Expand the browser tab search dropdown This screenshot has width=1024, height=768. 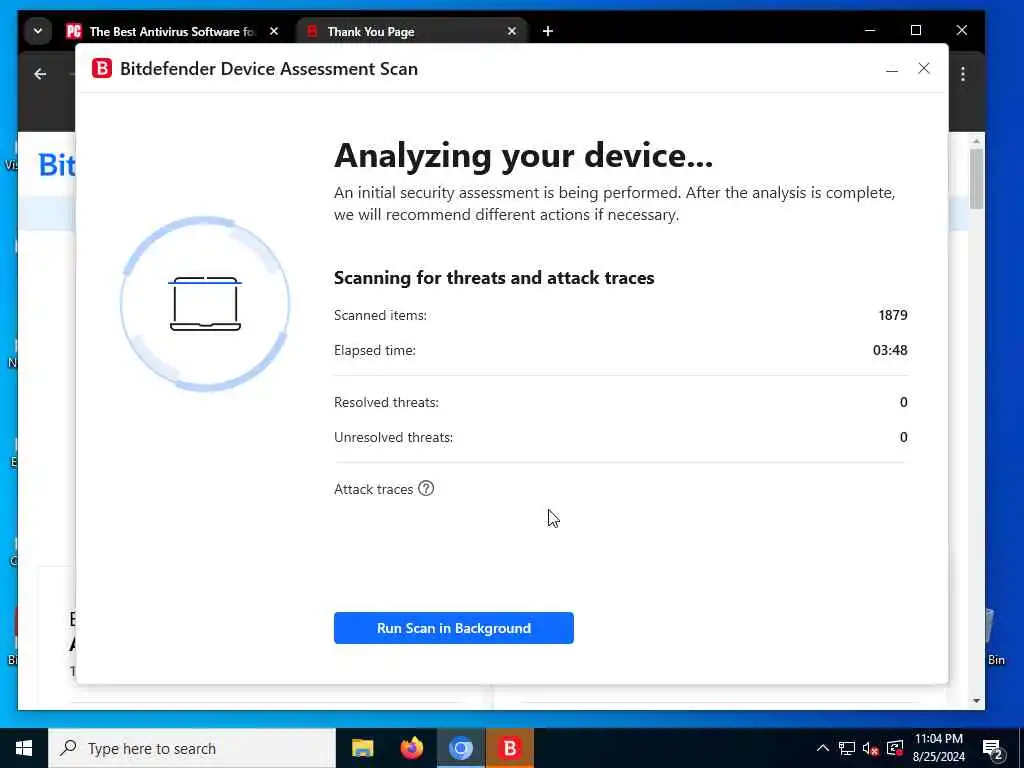coord(38,31)
